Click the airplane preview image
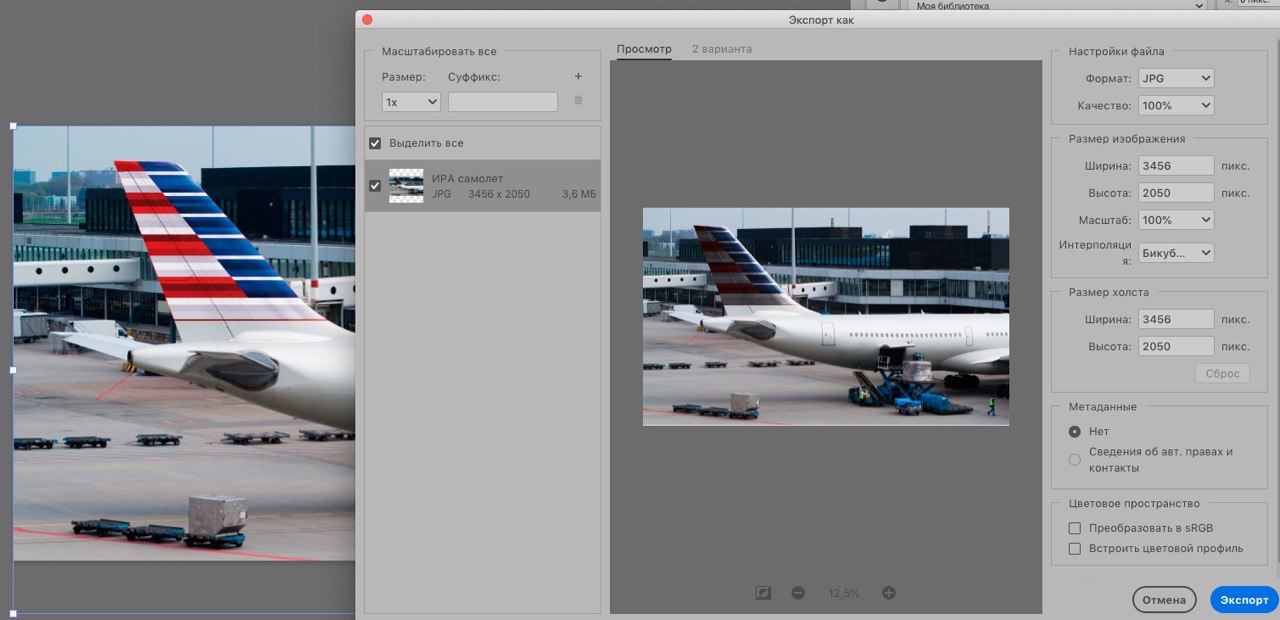This screenshot has width=1280, height=620. pos(826,317)
